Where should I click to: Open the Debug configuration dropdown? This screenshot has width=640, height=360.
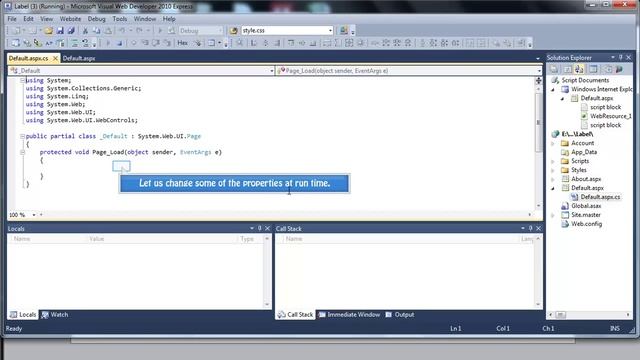pos(220,31)
